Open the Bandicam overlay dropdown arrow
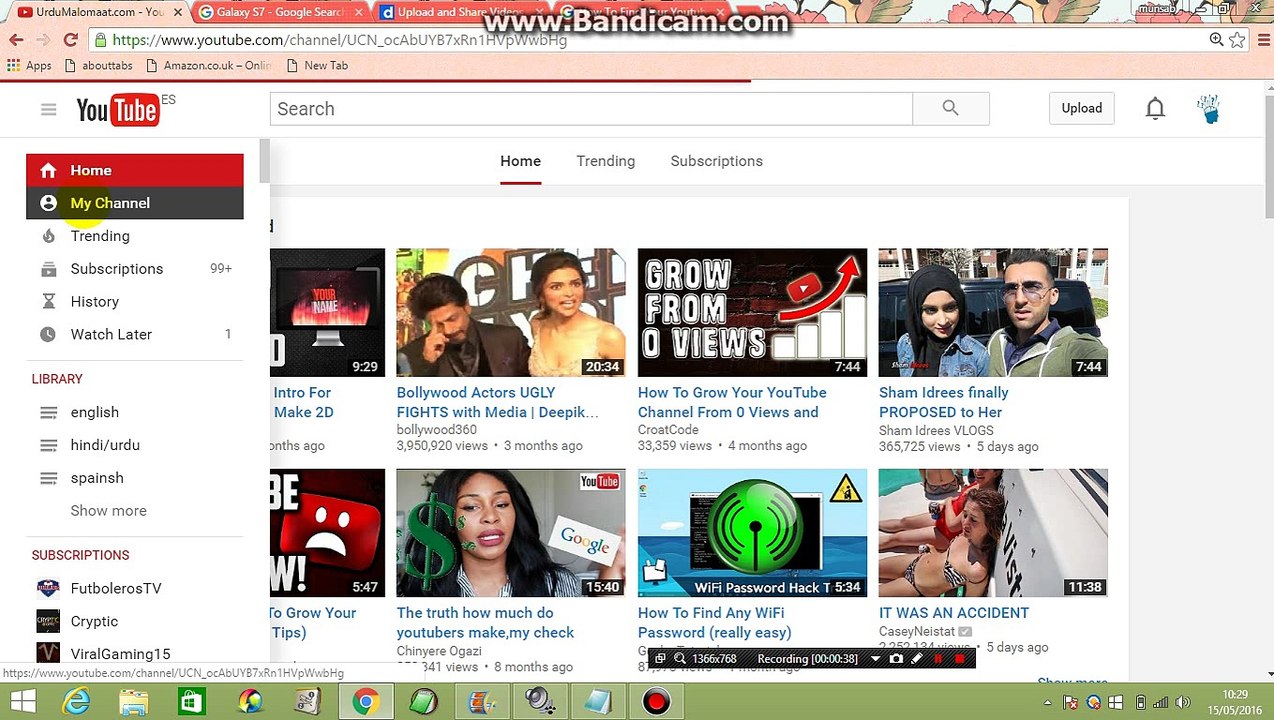This screenshot has width=1274, height=720. [x=876, y=659]
